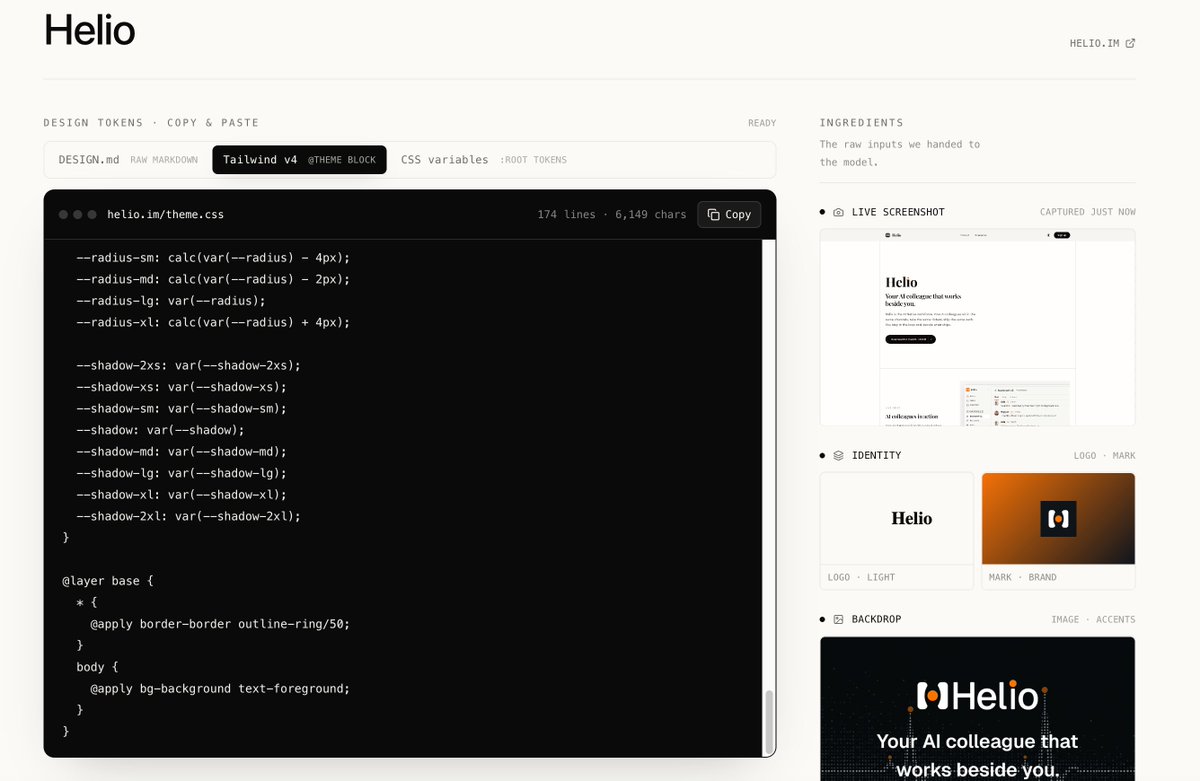The height and width of the screenshot is (781, 1200).
Task: Click the 'DESIGN TOKENS · COPY & PASTE' heading
Action: [x=151, y=123]
